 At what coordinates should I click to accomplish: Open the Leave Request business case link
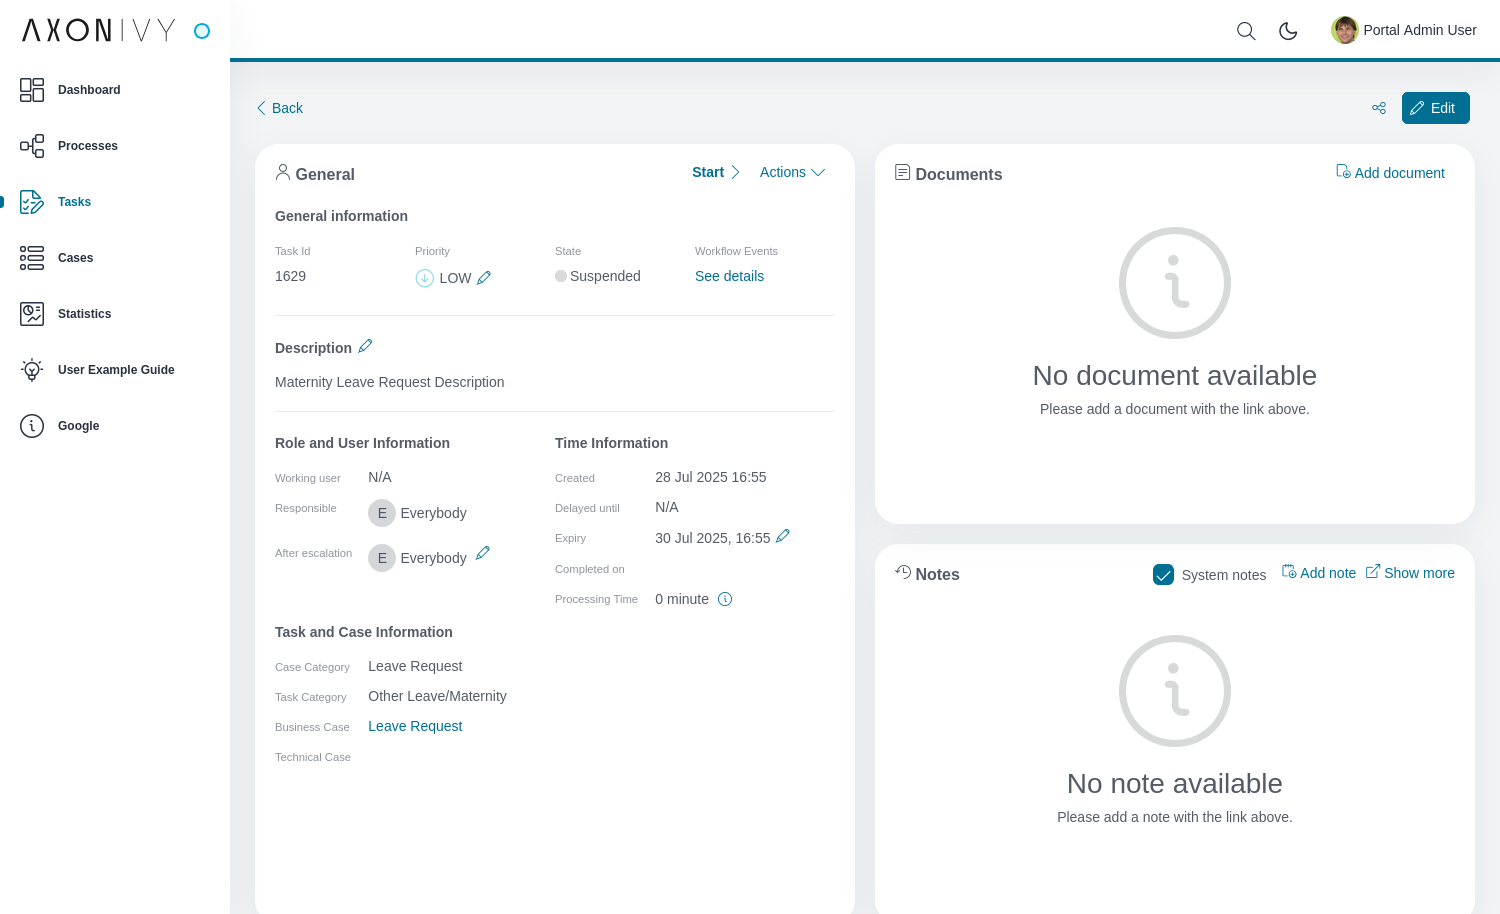(415, 726)
